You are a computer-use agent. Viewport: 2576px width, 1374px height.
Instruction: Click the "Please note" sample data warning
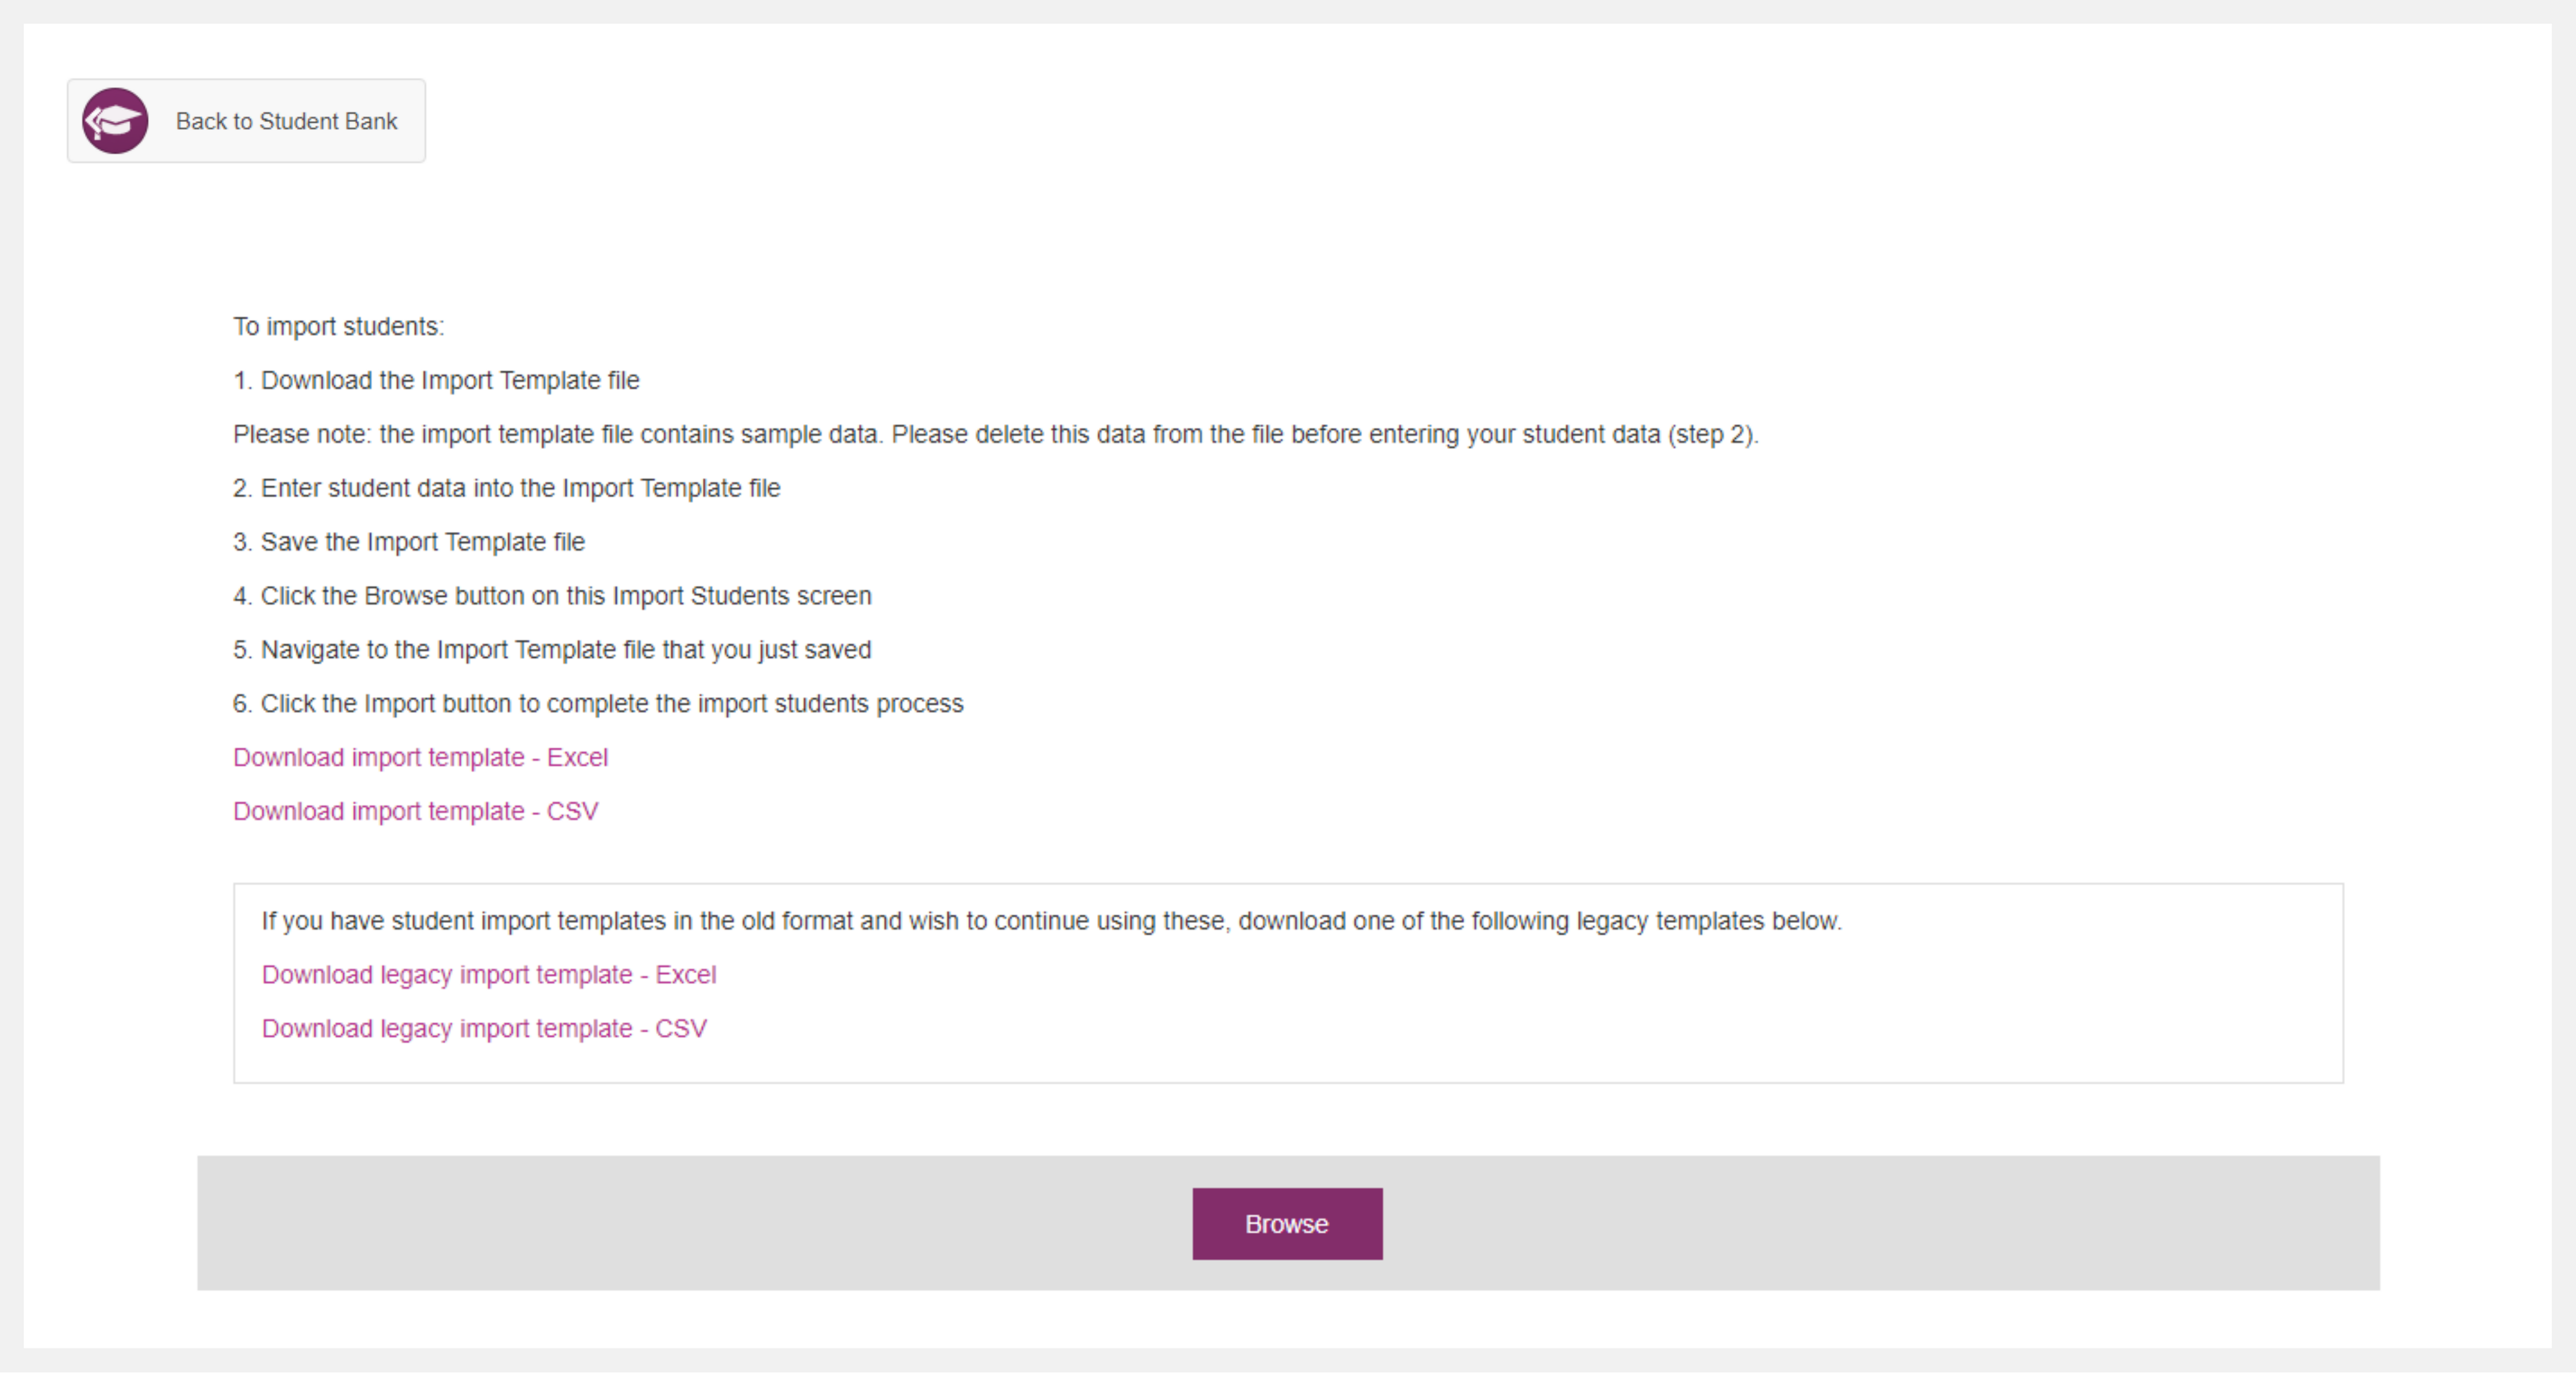(x=996, y=435)
